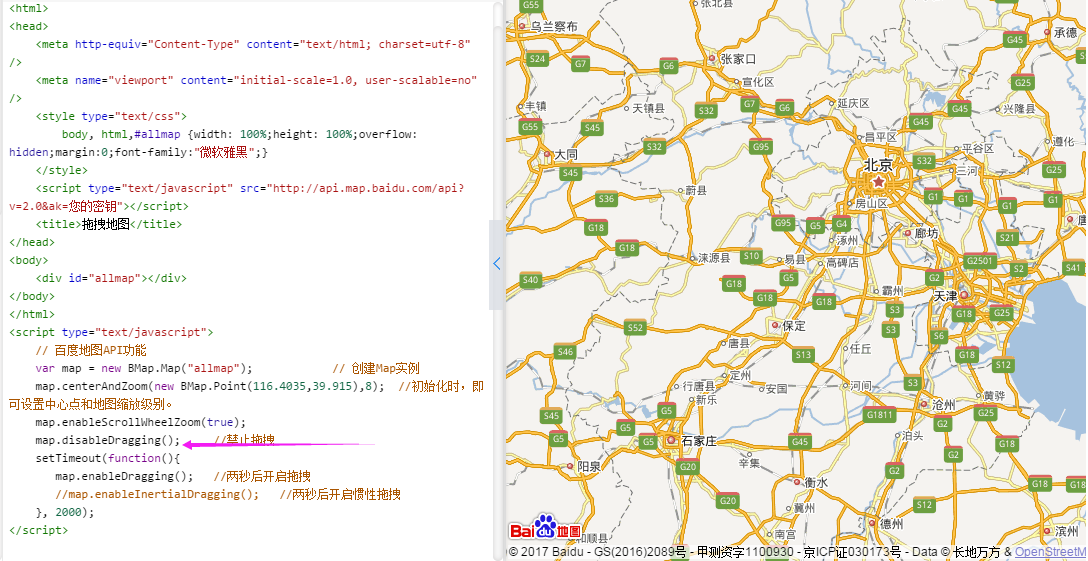Select the 大同 city label
The width and height of the screenshot is (1088, 561).
(566, 154)
